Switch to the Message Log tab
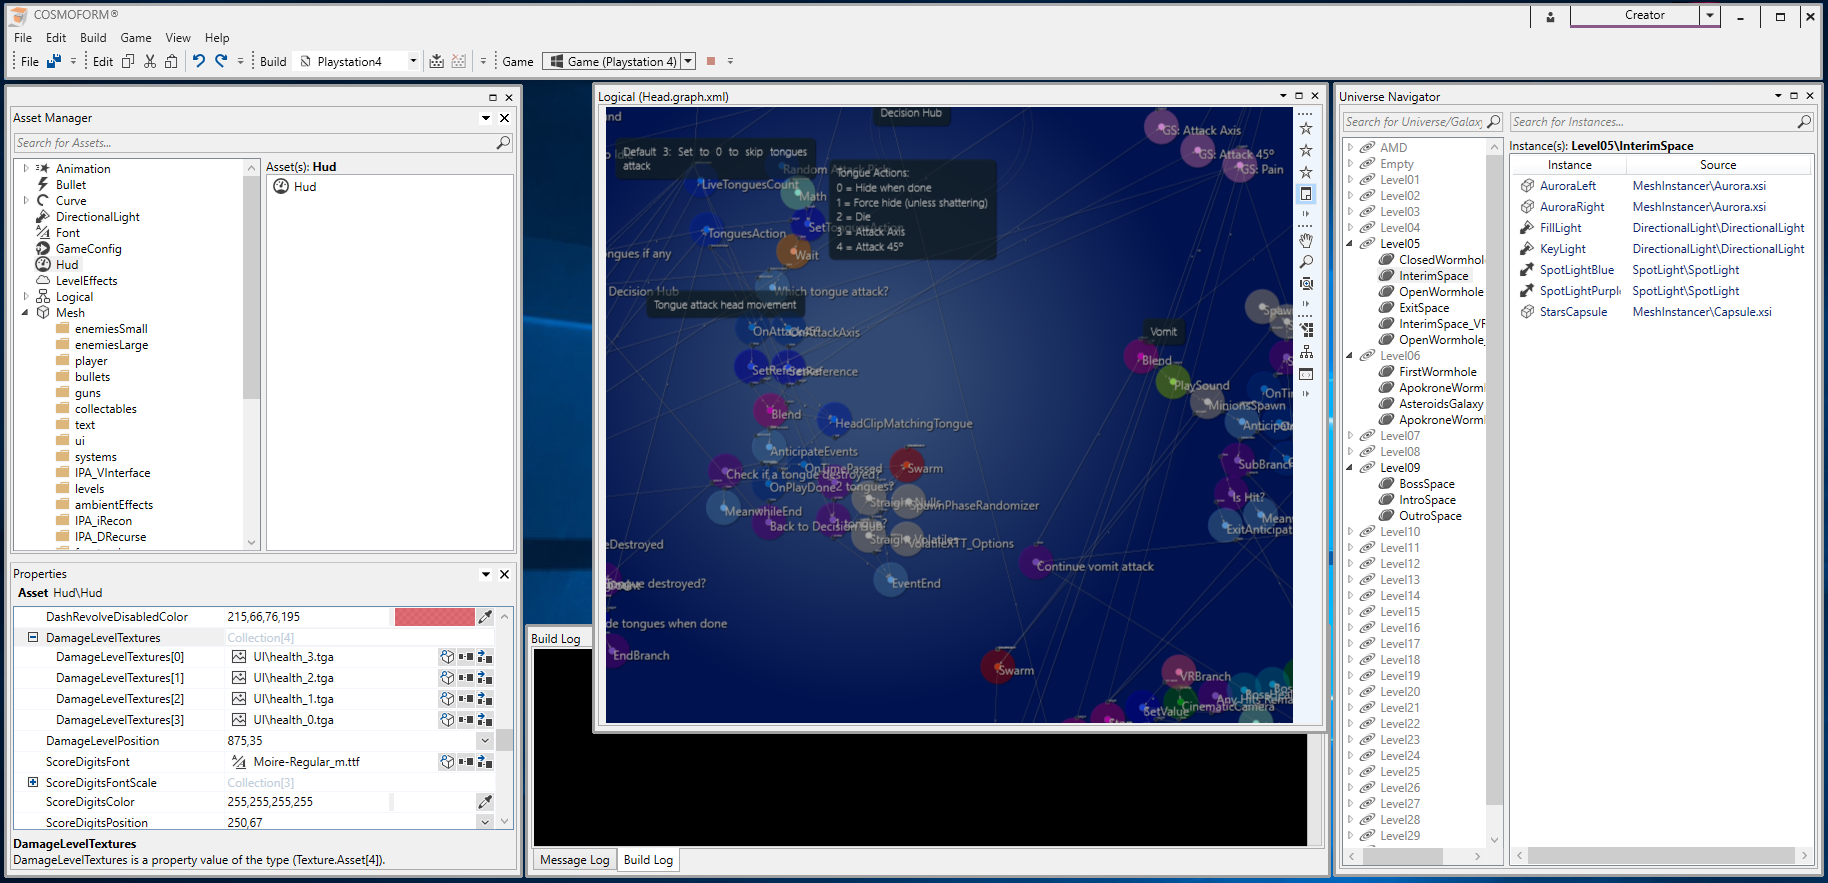1828x883 pixels. pyautogui.click(x=574, y=860)
